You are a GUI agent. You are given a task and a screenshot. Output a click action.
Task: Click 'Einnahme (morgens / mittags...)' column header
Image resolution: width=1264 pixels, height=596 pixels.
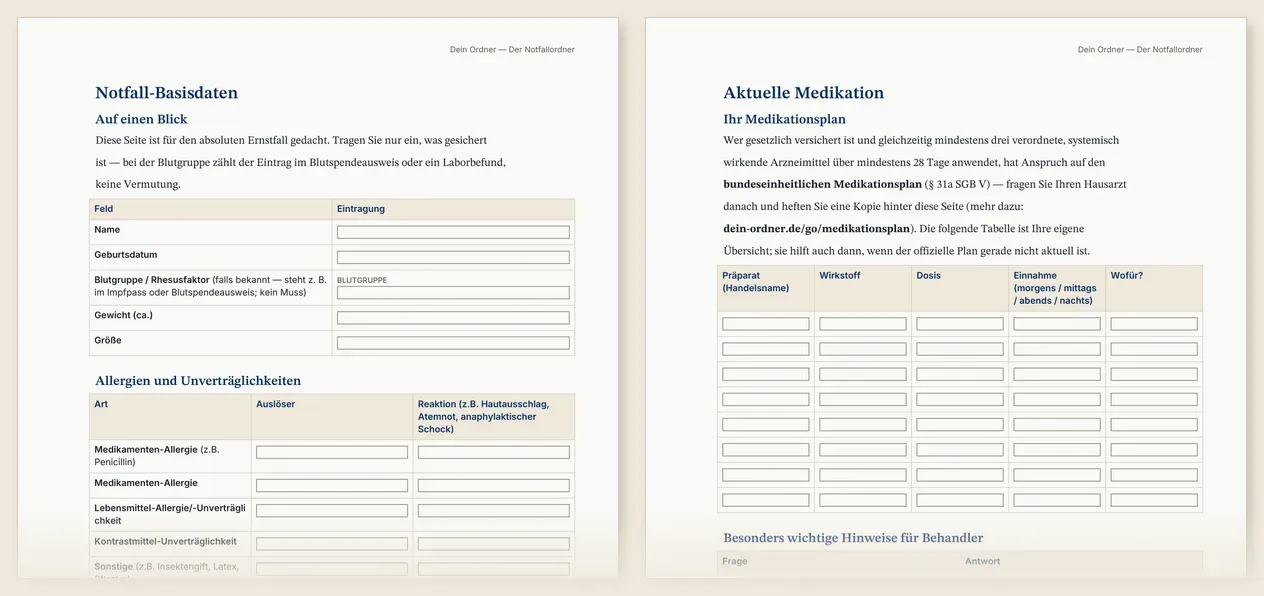coord(1053,288)
